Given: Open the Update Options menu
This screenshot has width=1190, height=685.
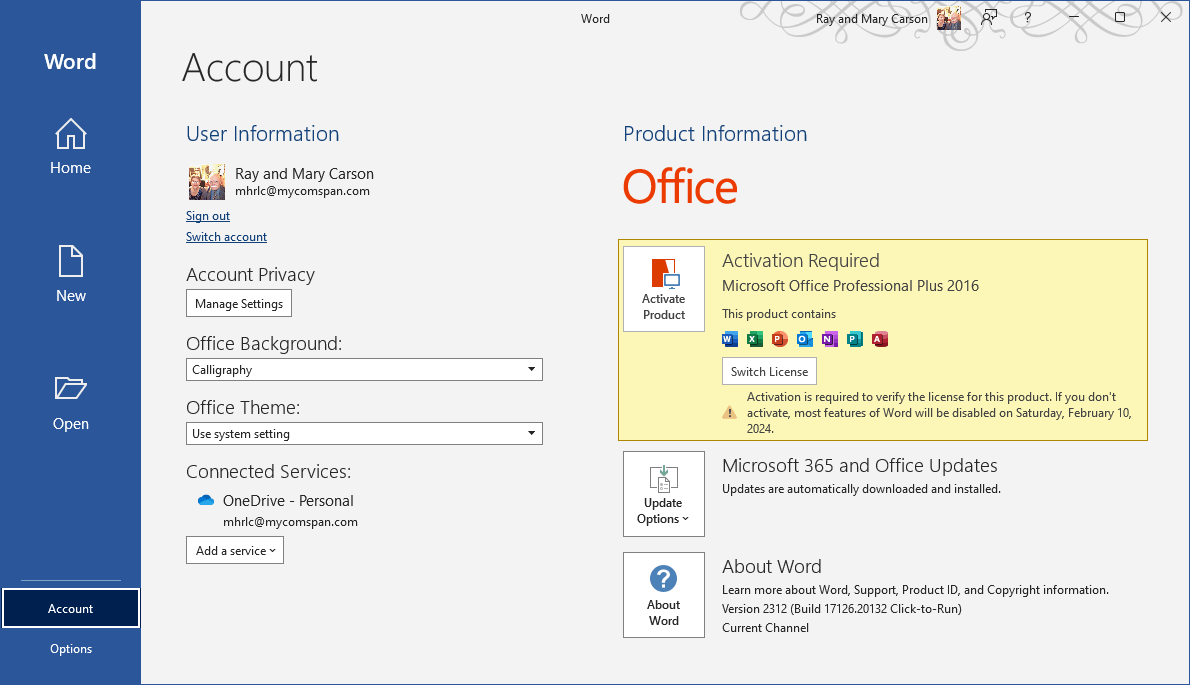Looking at the screenshot, I should click(x=664, y=494).
